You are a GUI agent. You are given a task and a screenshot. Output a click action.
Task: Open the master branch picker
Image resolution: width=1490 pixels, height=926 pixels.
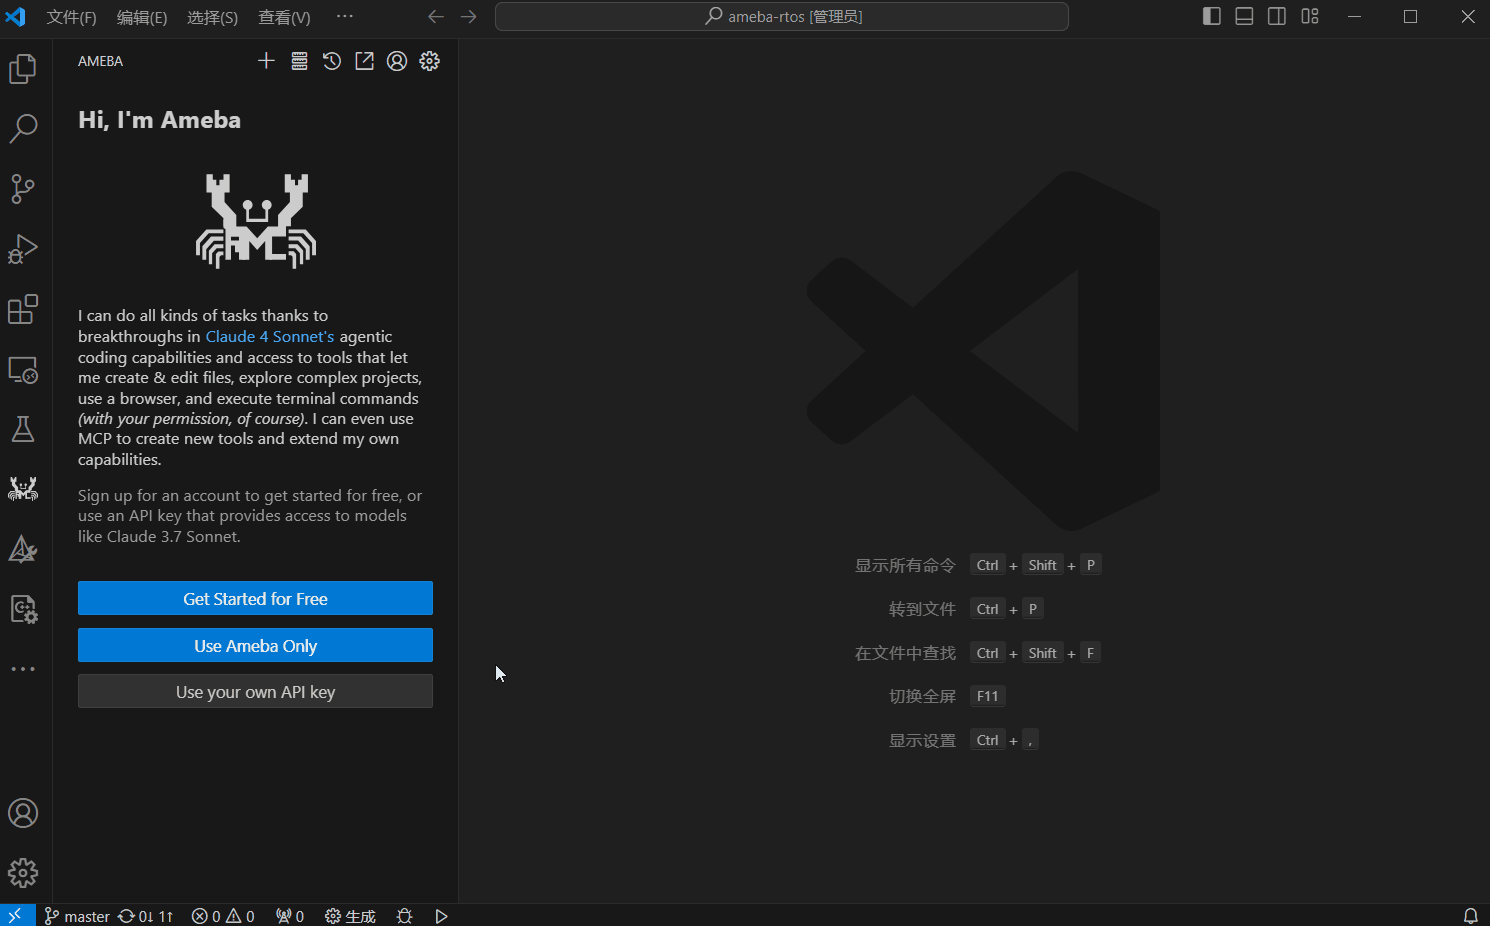[x=78, y=916]
